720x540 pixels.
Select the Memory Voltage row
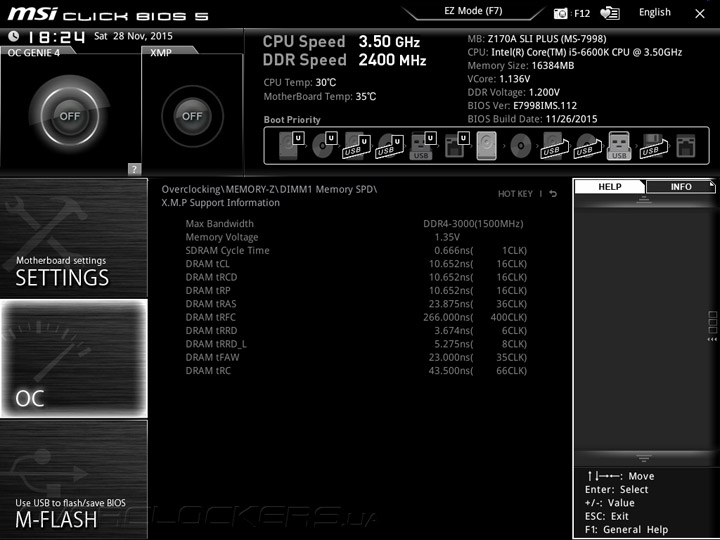[x=356, y=237]
